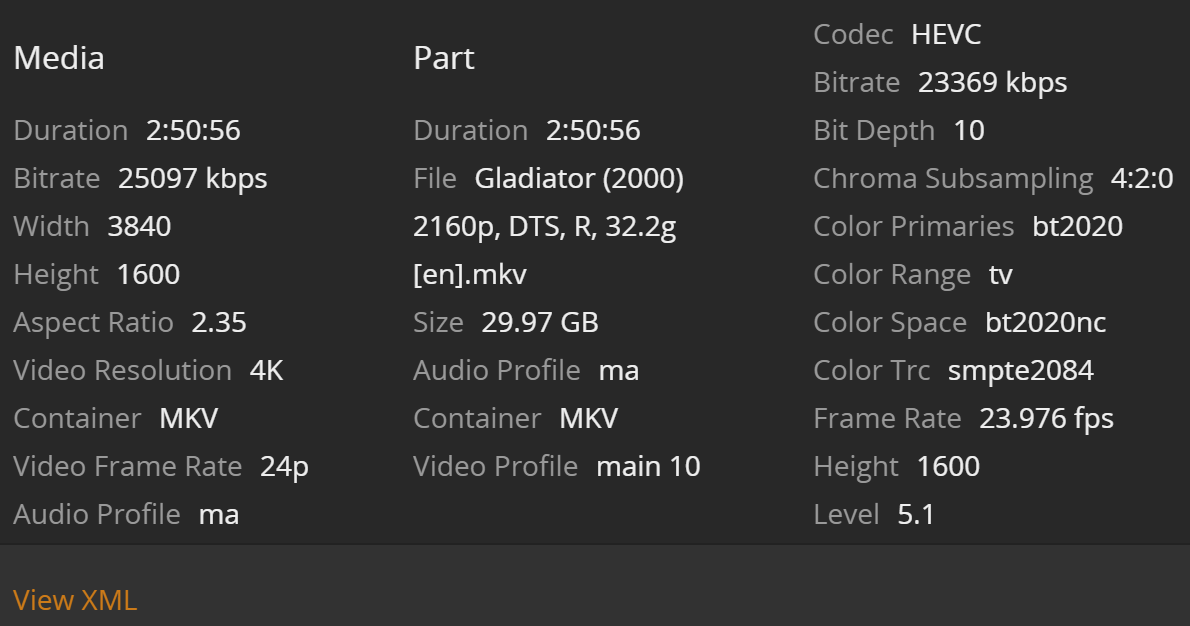Select the bt2020nc color space value
The width and height of the screenshot is (1190, 626).
tap(1046, 323)
